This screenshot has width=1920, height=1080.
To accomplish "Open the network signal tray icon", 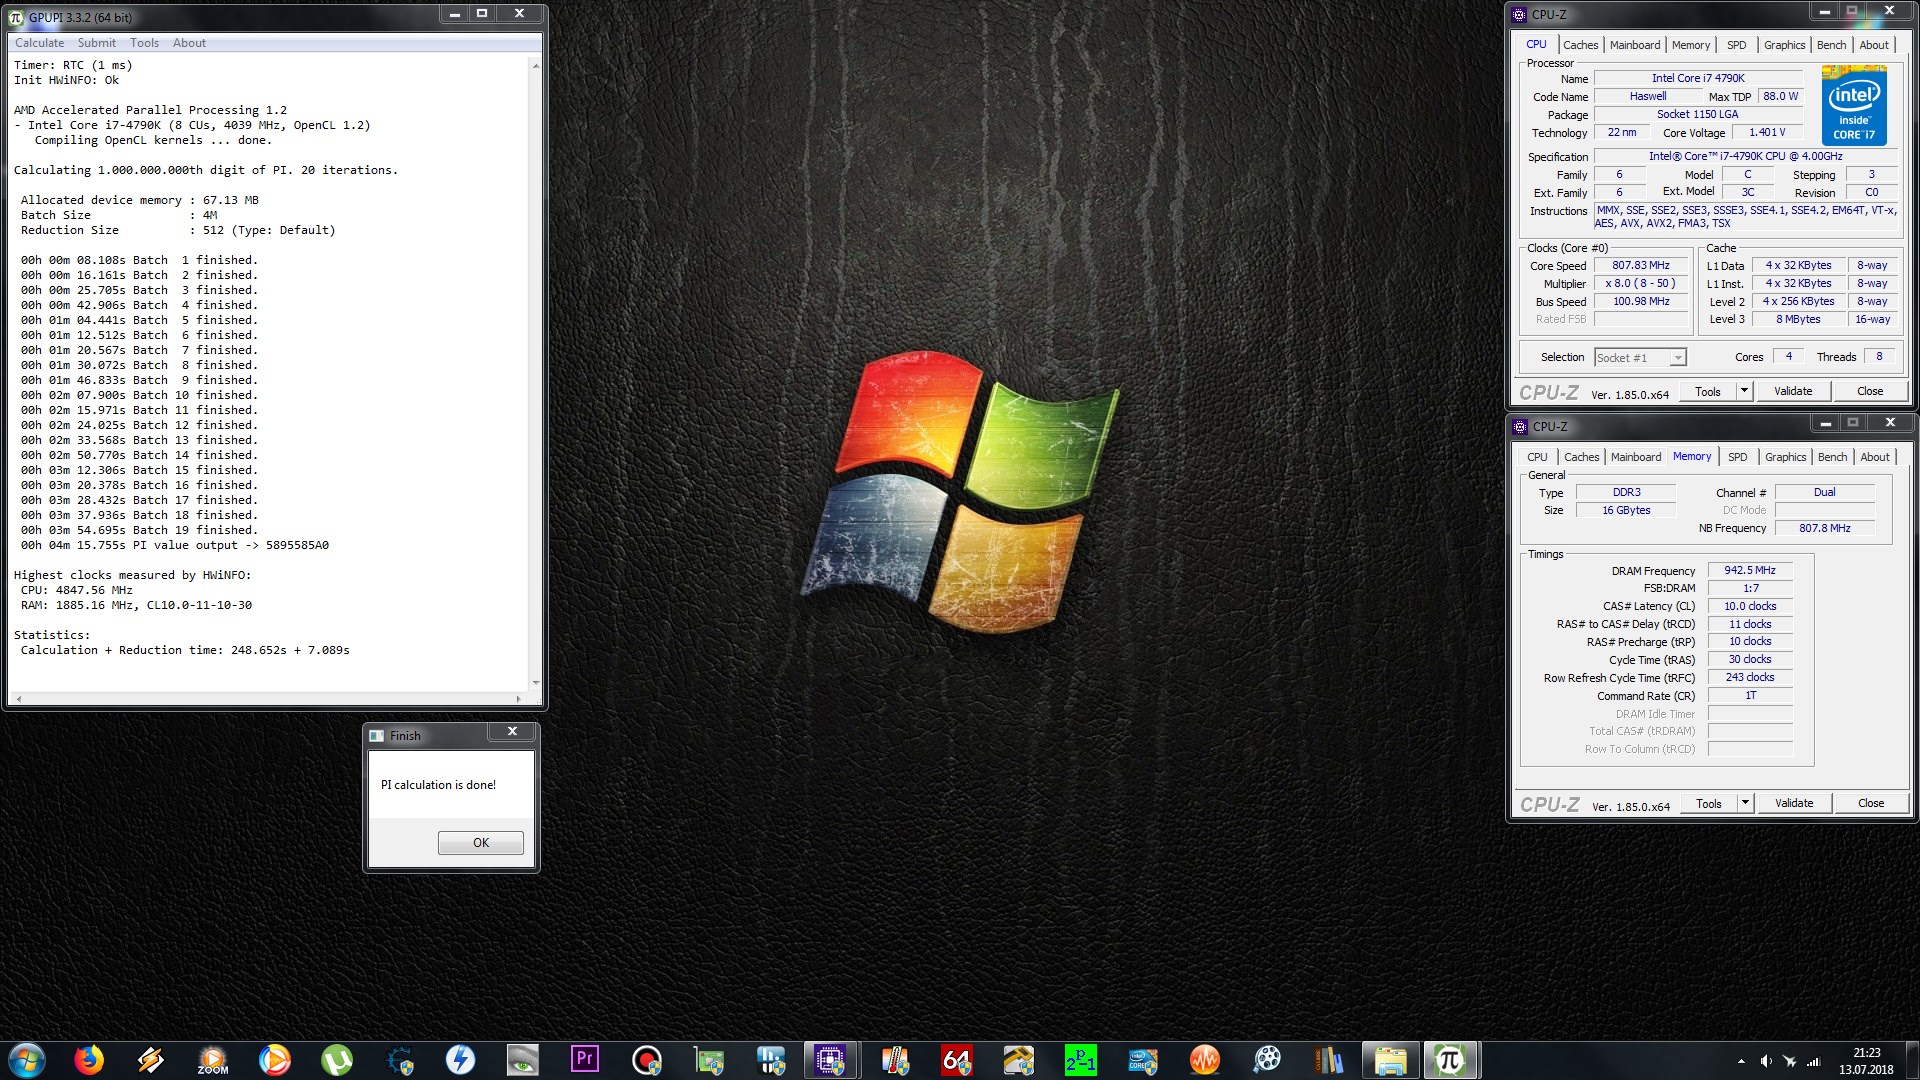I will coord(1813,1061).
